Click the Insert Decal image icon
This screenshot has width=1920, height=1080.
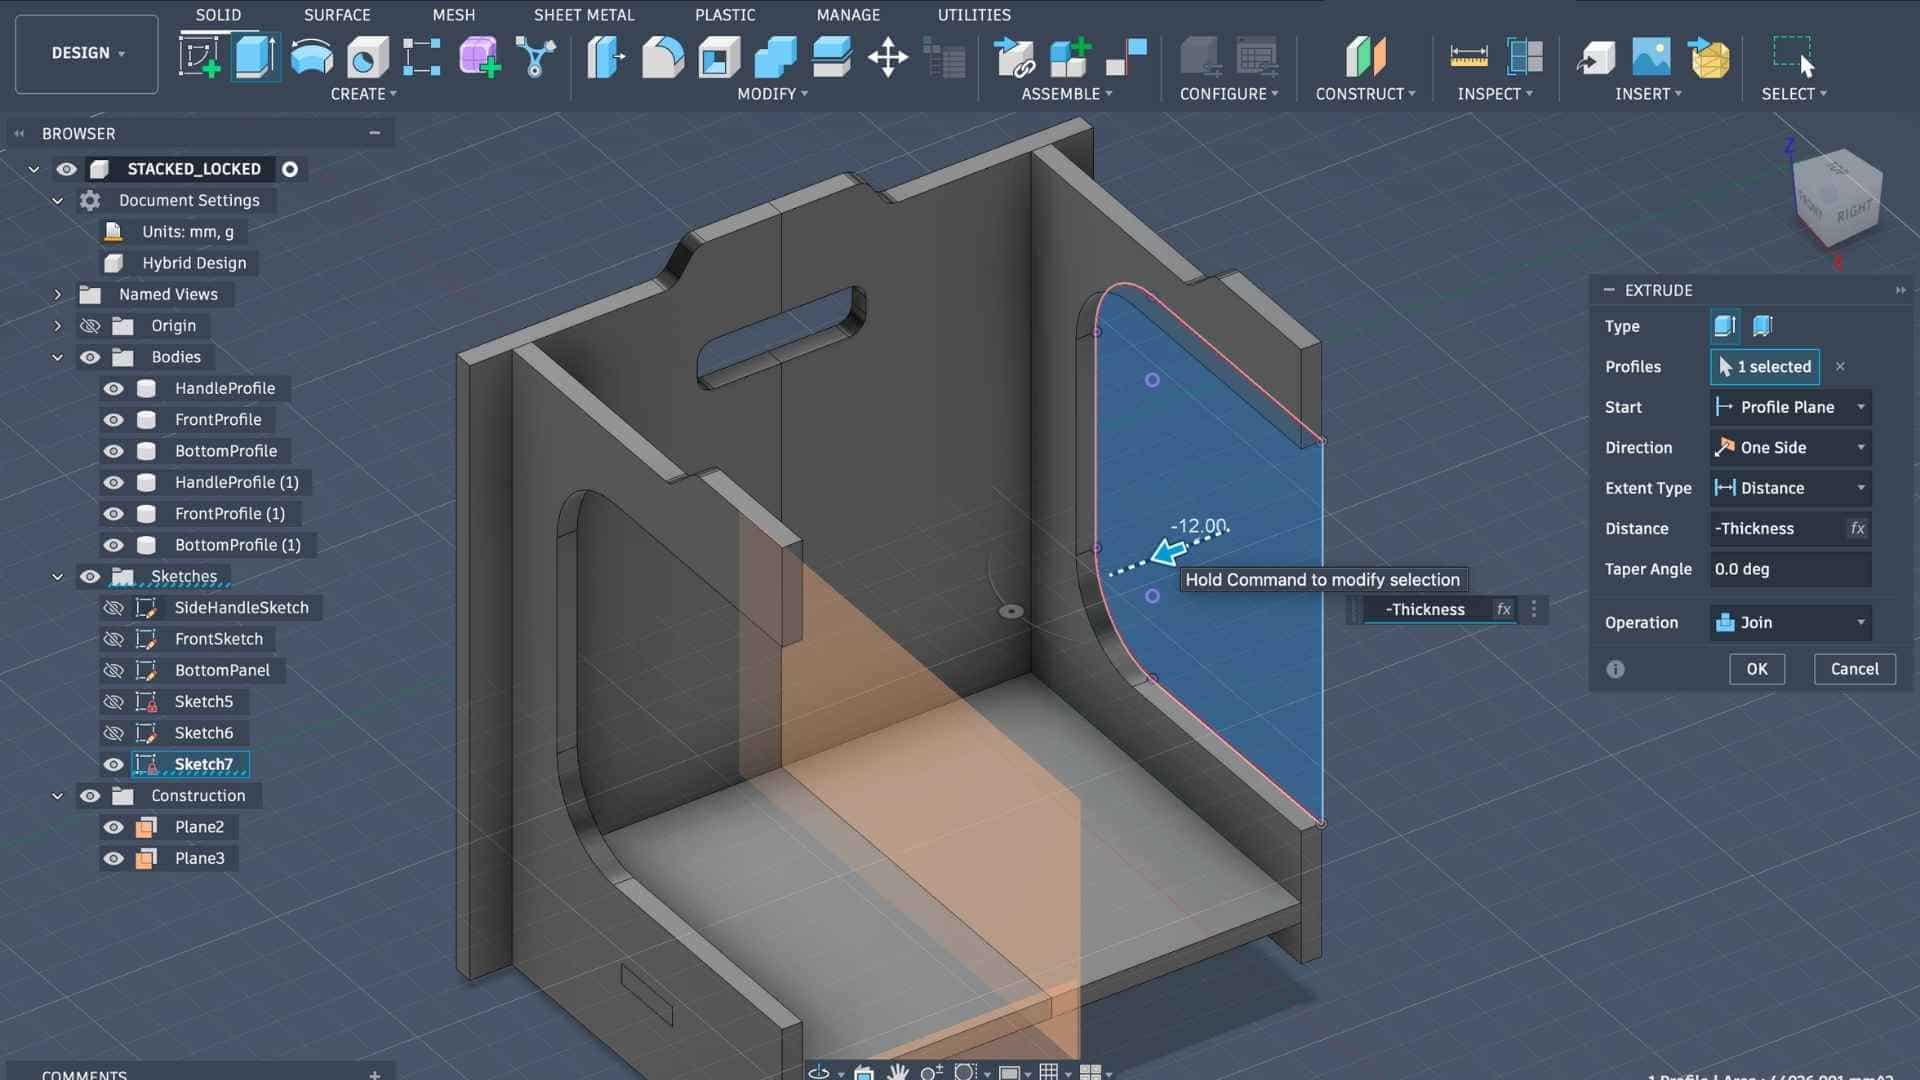[x=1651, y=56]
